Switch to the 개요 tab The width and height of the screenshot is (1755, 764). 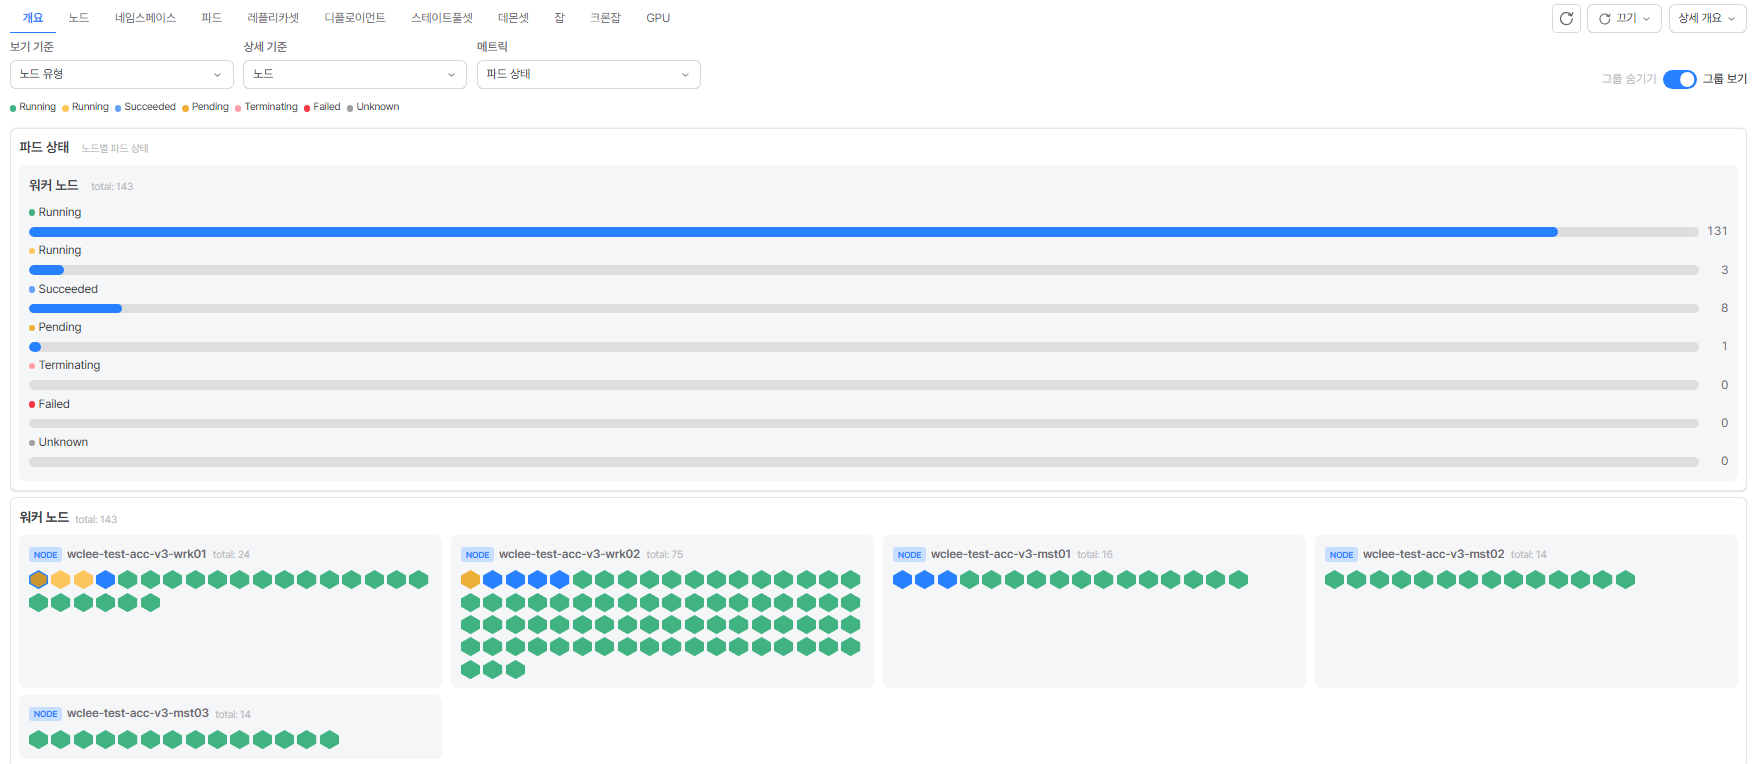point(33,18)
